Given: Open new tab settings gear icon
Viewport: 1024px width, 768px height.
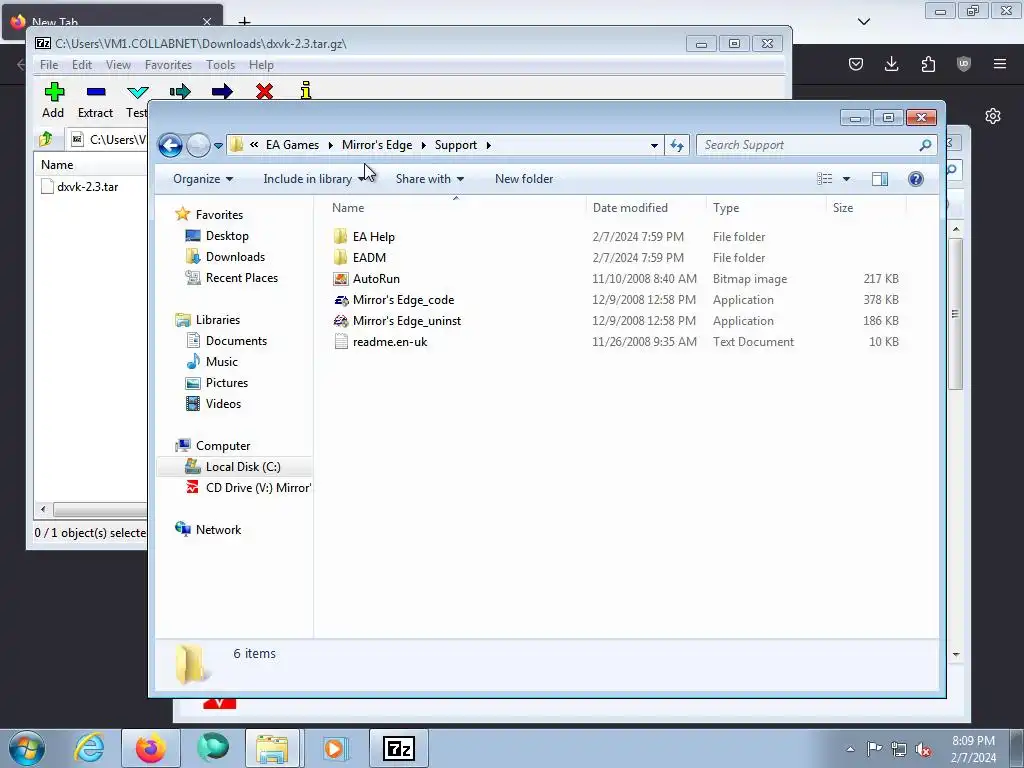Looking at the screenshot, I should click(x=993, y=116).
